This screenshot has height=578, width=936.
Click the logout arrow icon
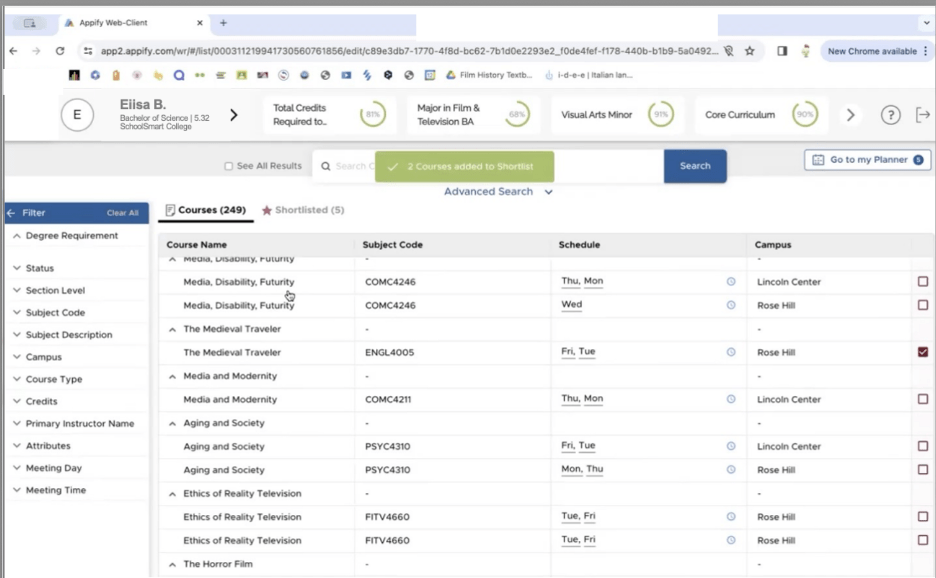click(x=922, y=115)
